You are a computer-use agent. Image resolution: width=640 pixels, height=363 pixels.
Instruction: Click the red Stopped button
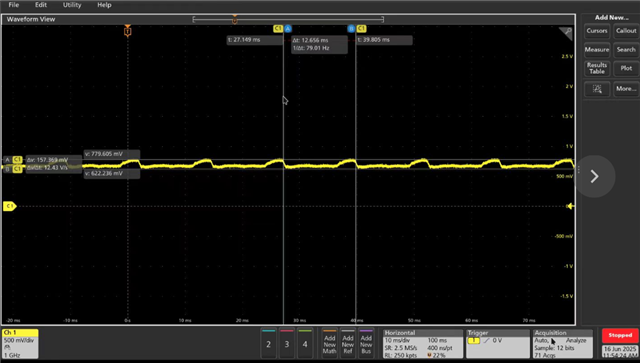click(x=620, y=335)
